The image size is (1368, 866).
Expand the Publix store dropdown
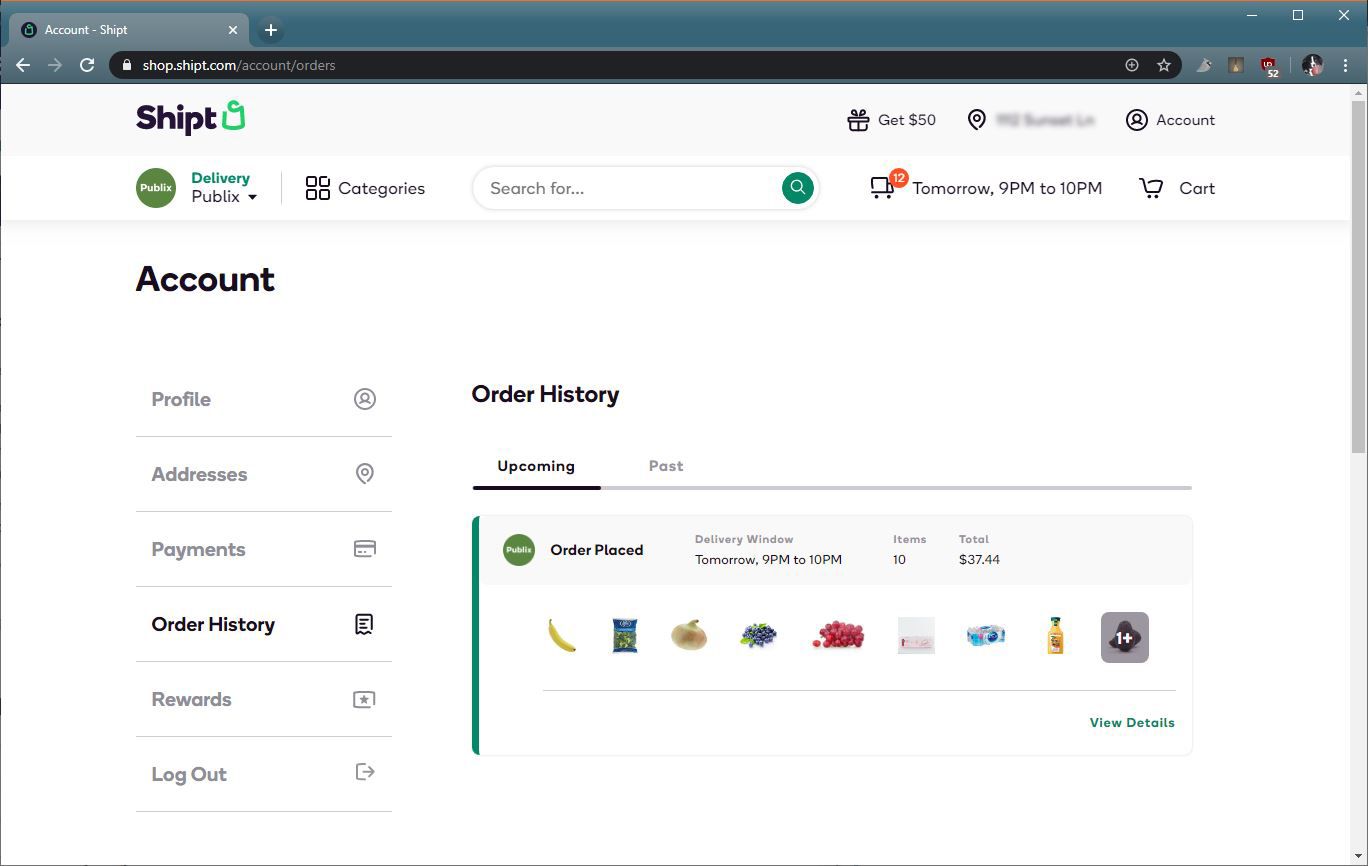224,197
